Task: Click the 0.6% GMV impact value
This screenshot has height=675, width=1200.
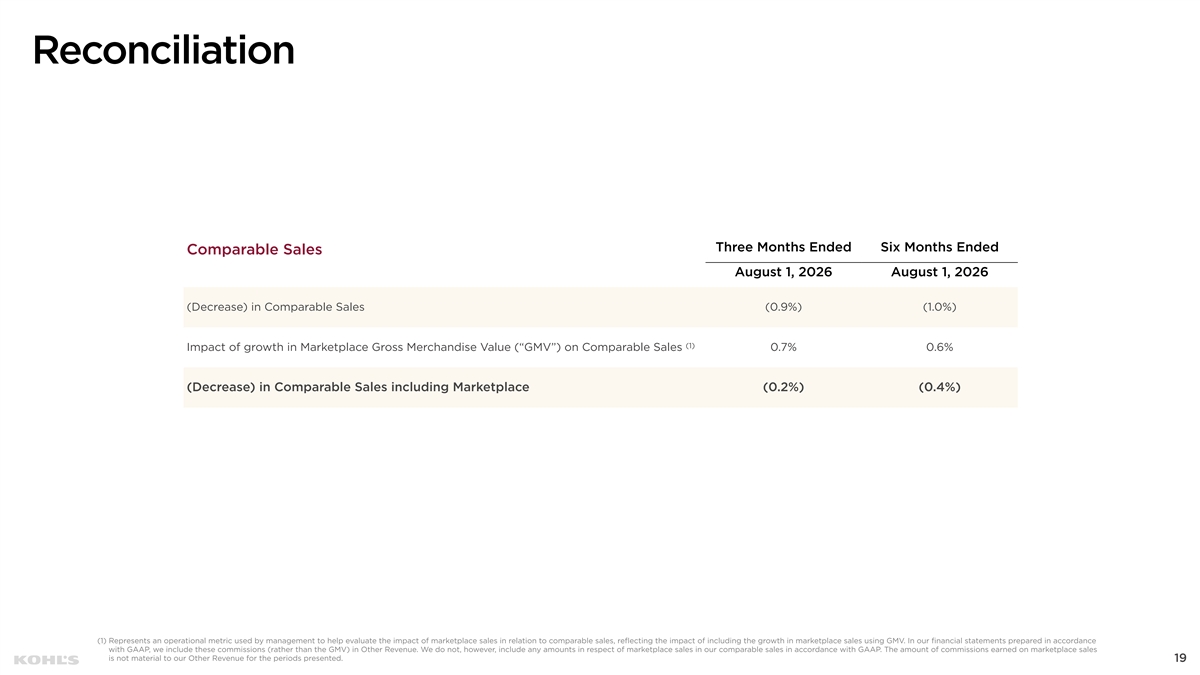Action: [x=939, y=347]
